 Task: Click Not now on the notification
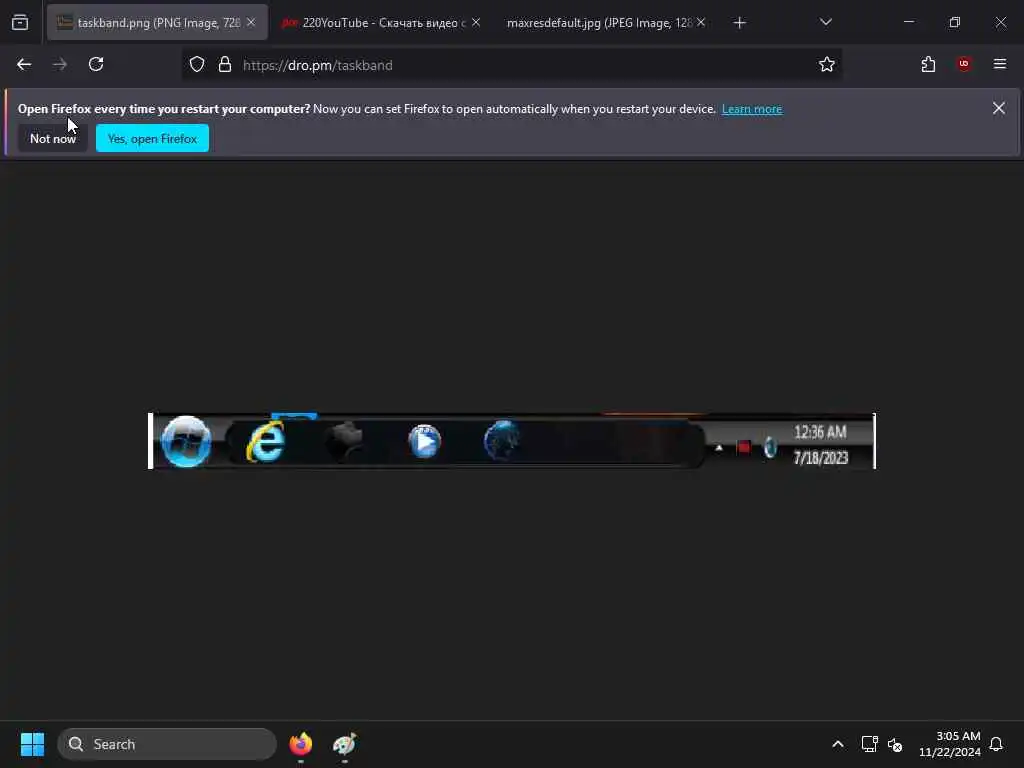click(x=53, y=138)
